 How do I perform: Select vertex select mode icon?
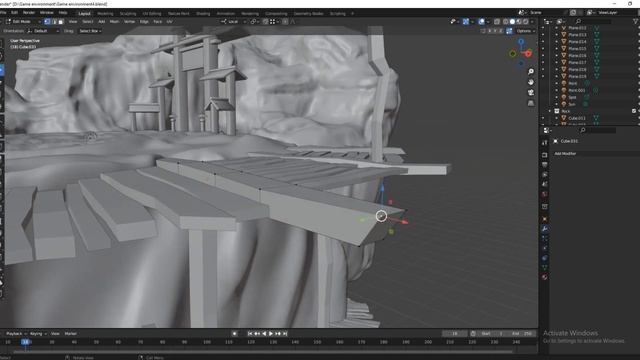tap(47, 22)
